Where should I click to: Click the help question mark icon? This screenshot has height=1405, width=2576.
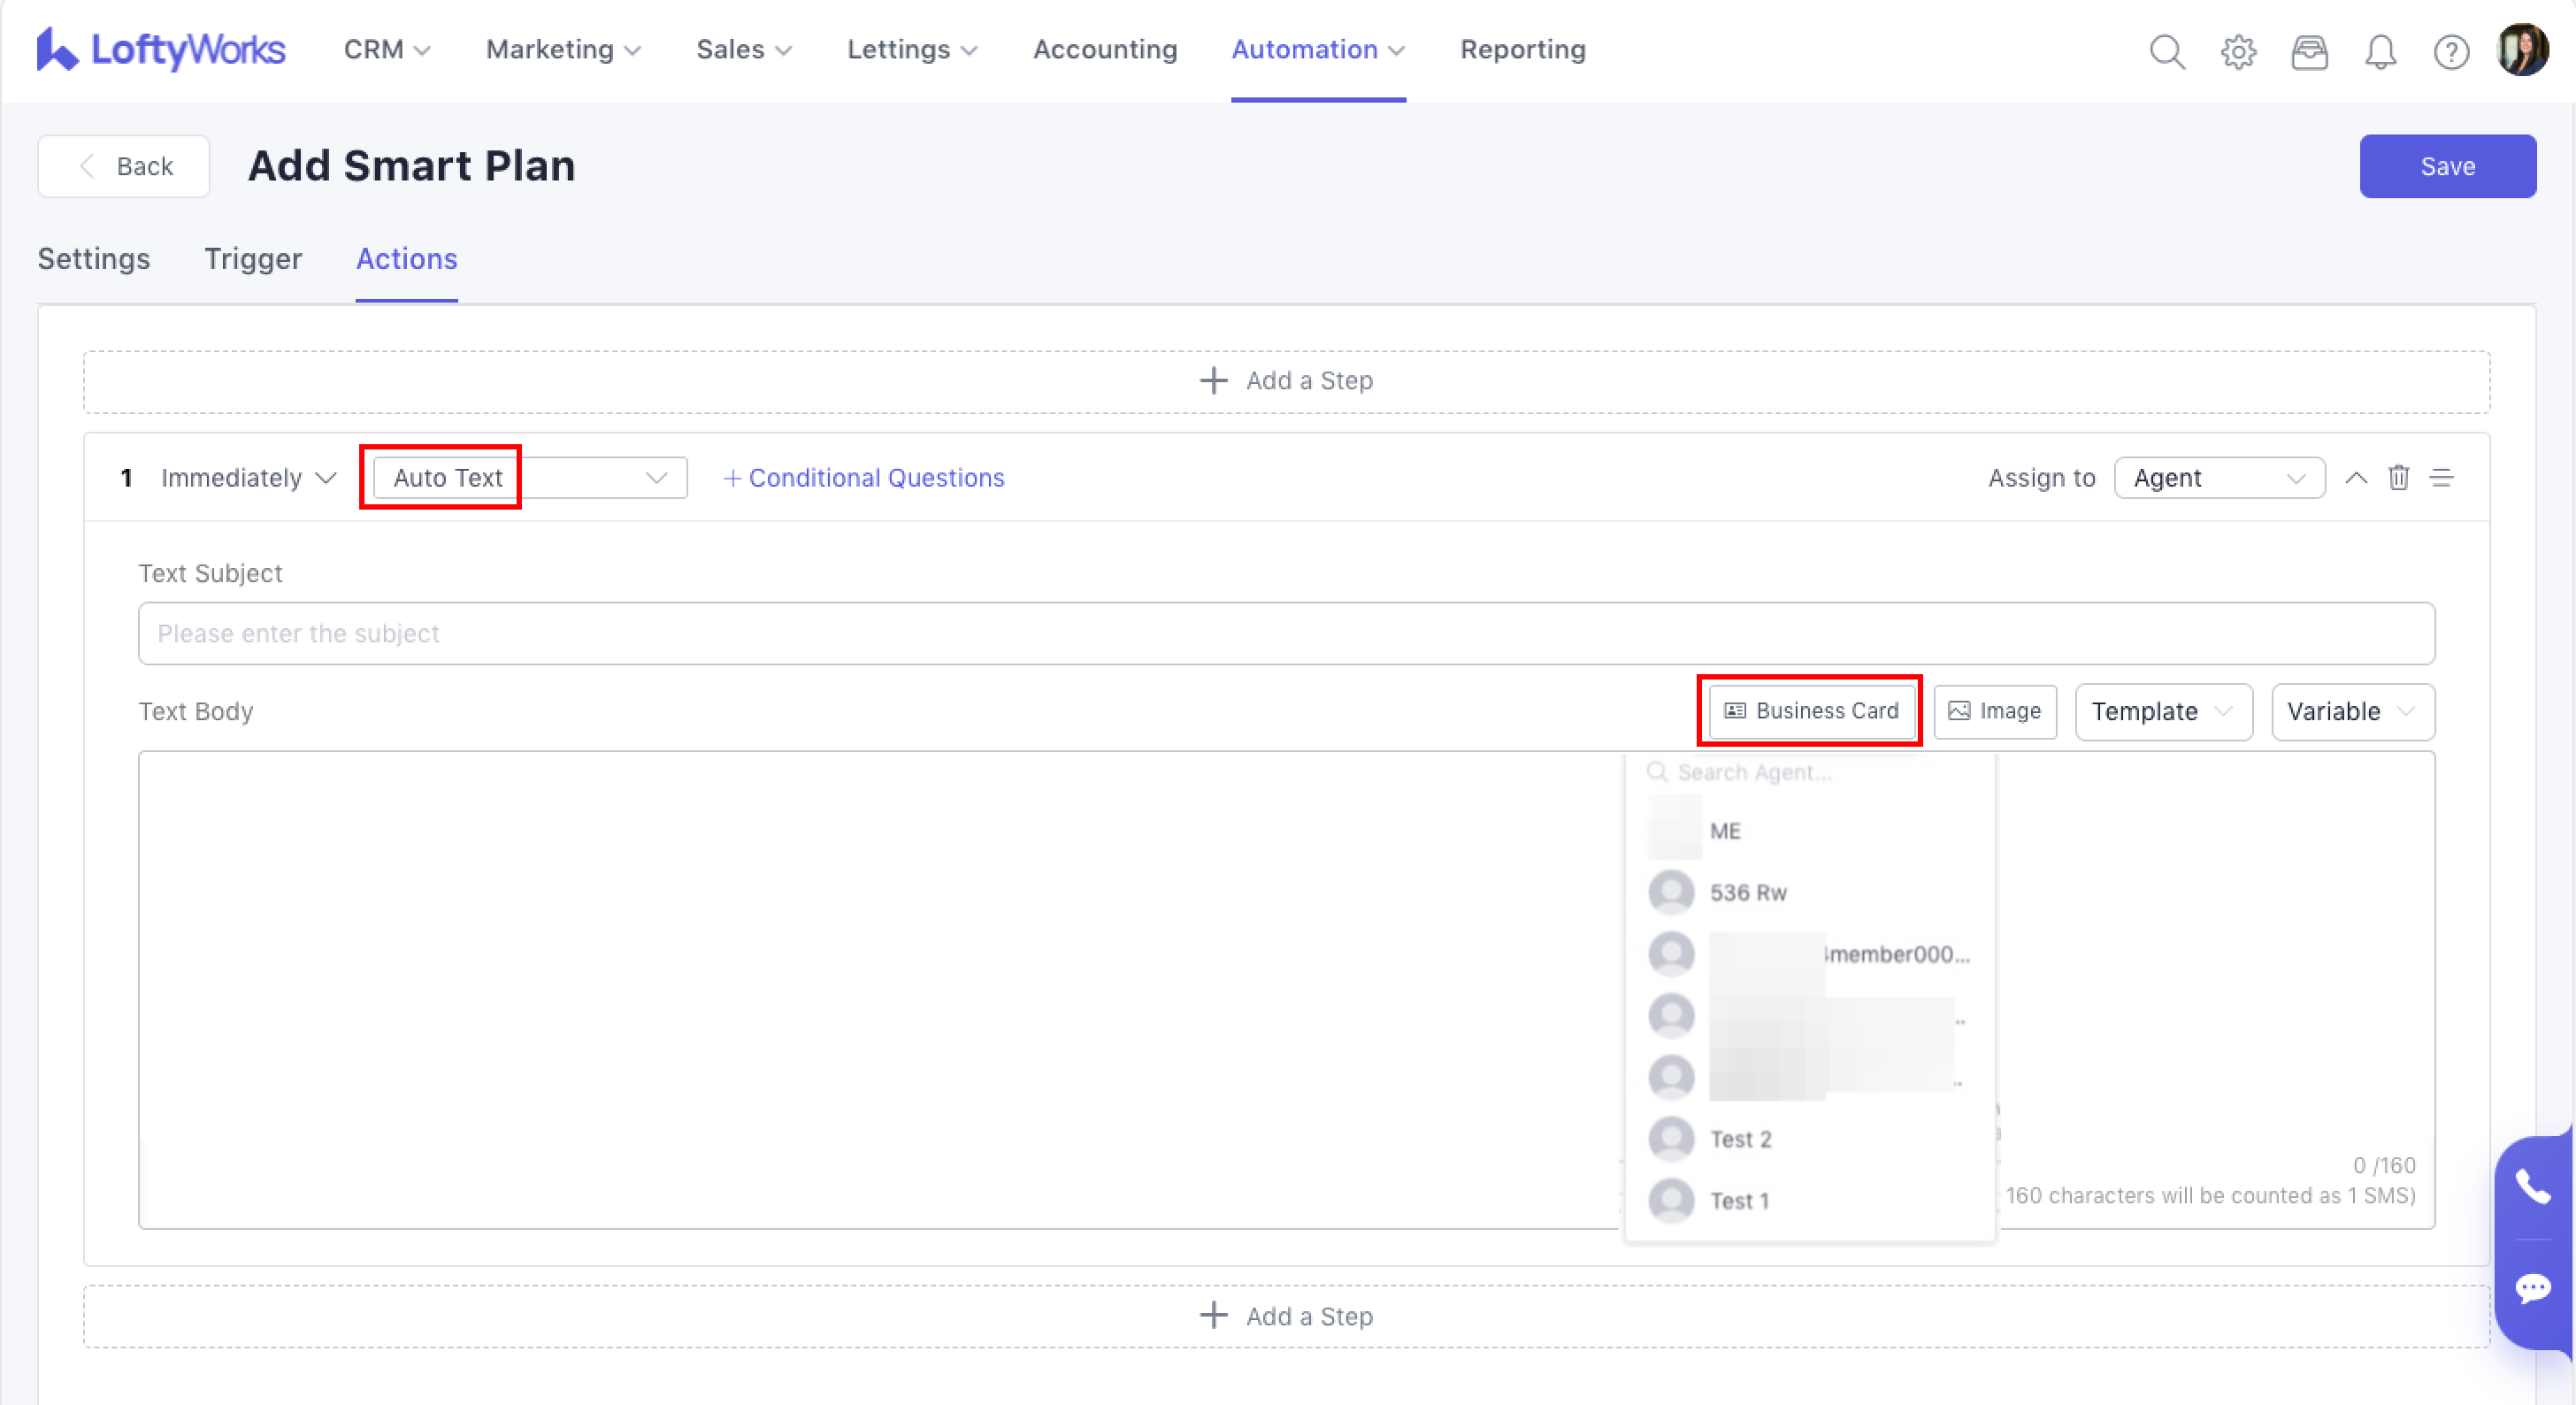pos(2451,50)
